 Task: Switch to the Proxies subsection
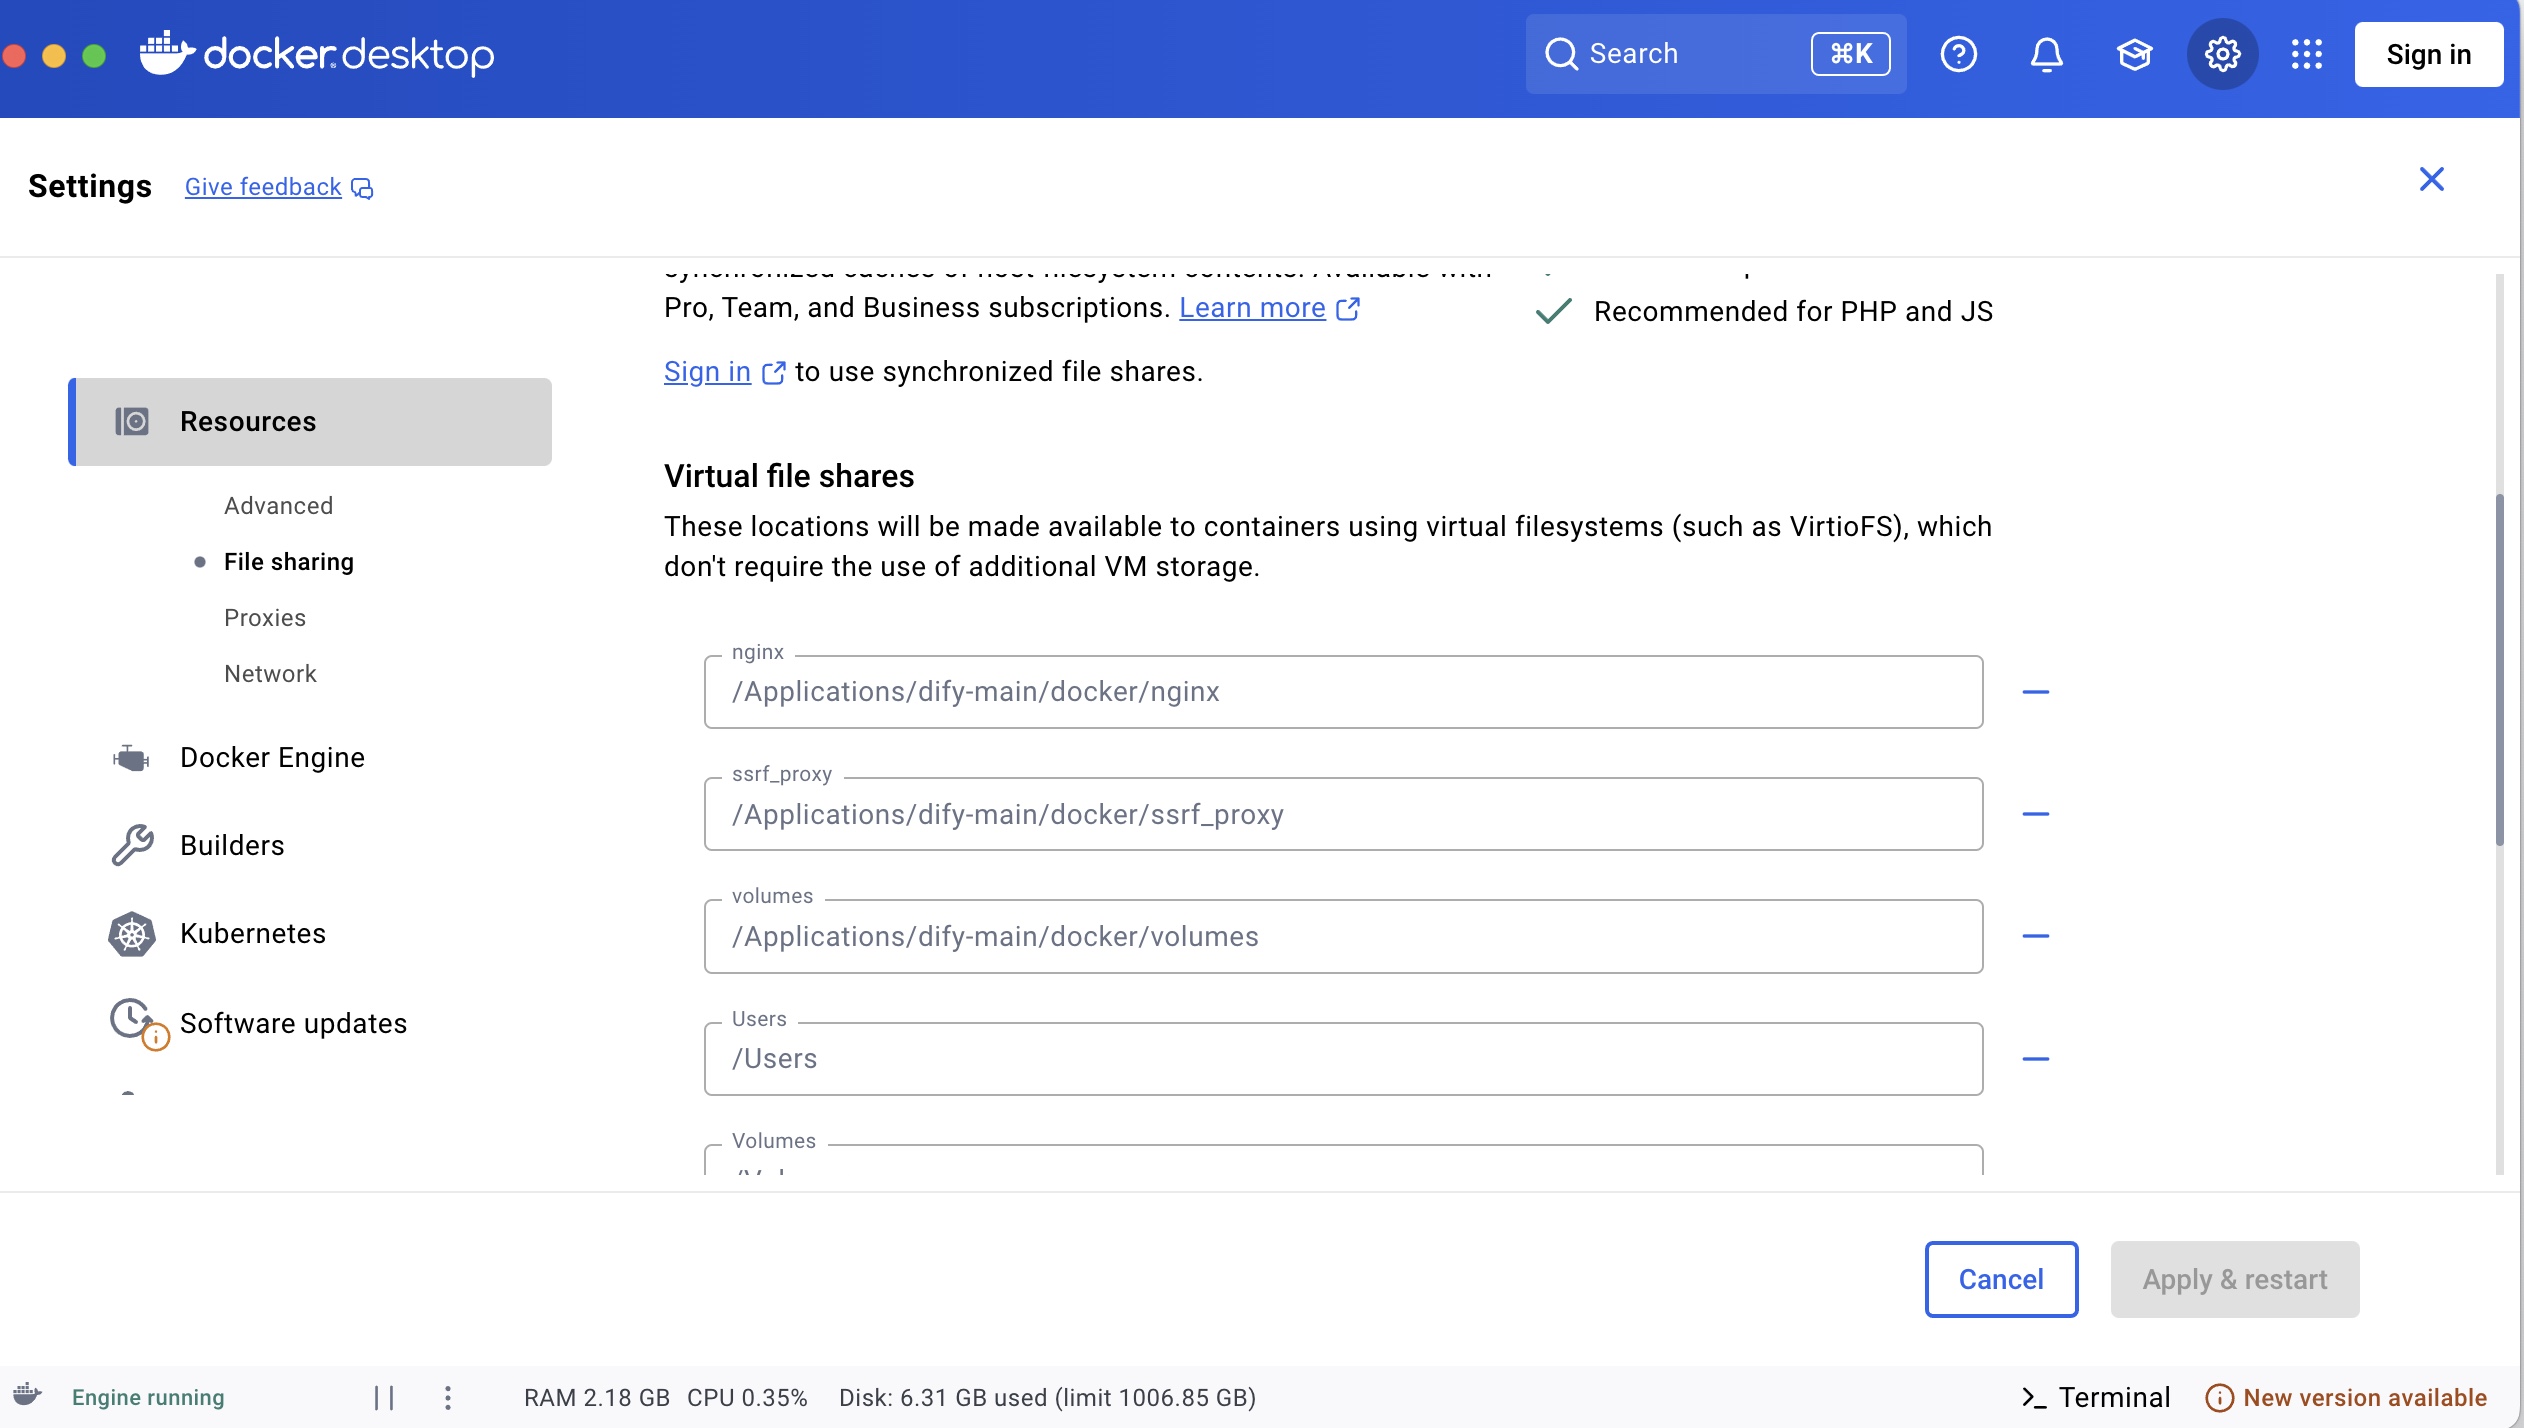(265, 618)
